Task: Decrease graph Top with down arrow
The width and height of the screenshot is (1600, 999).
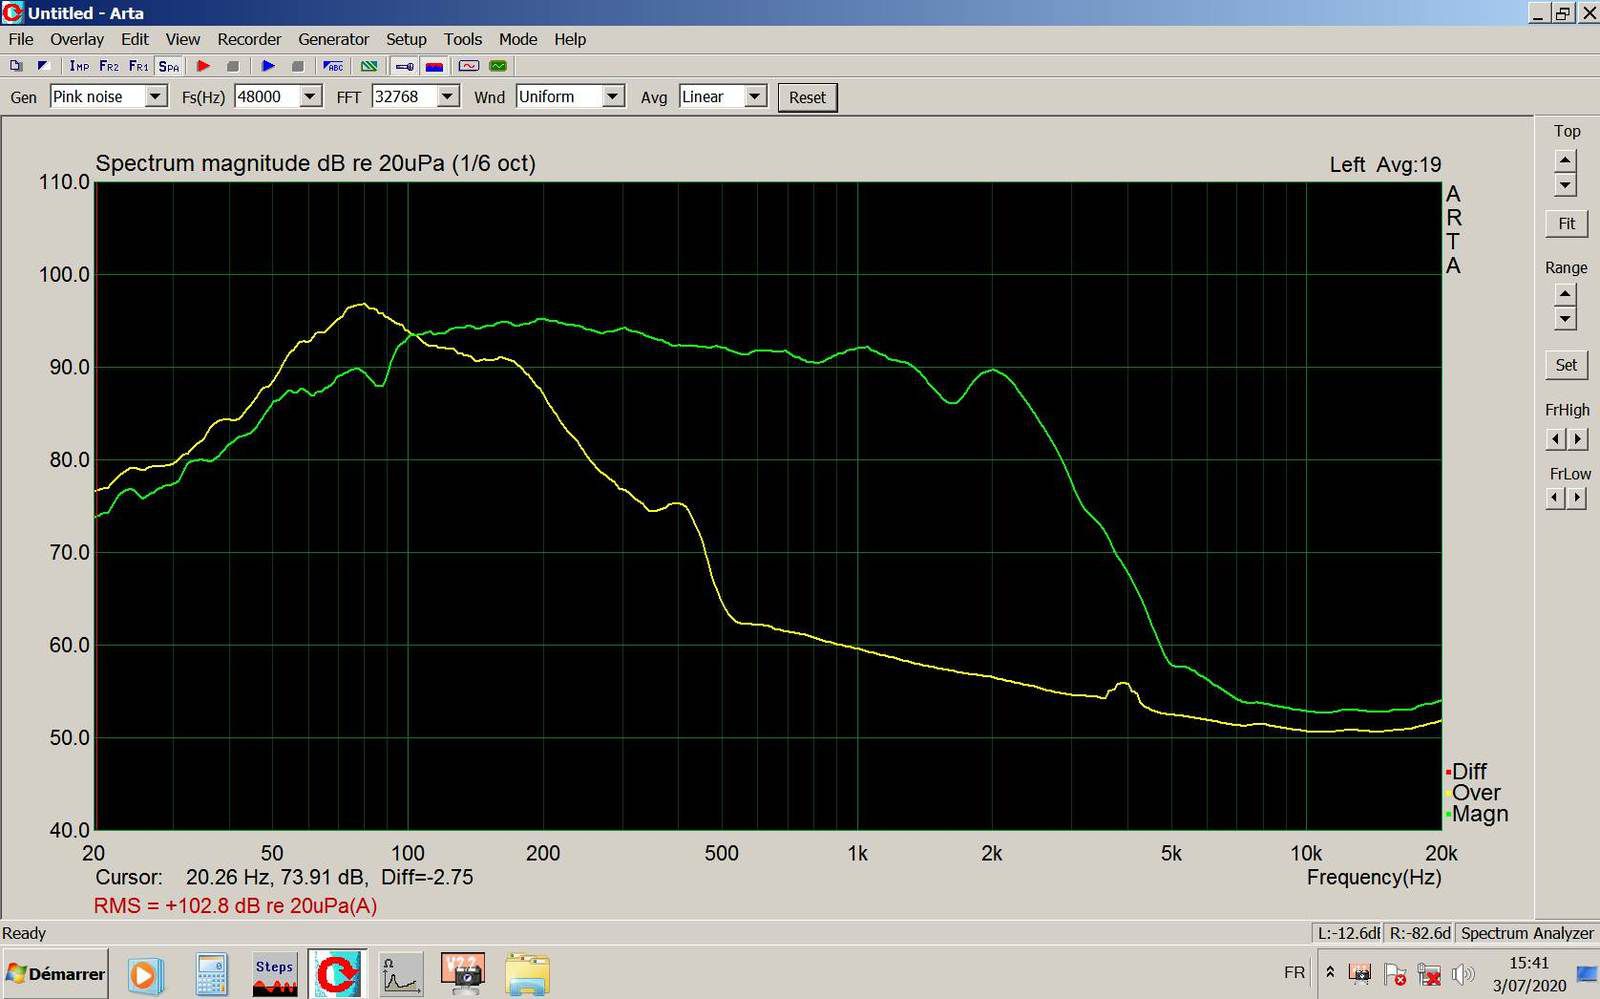Action: 1566,185
